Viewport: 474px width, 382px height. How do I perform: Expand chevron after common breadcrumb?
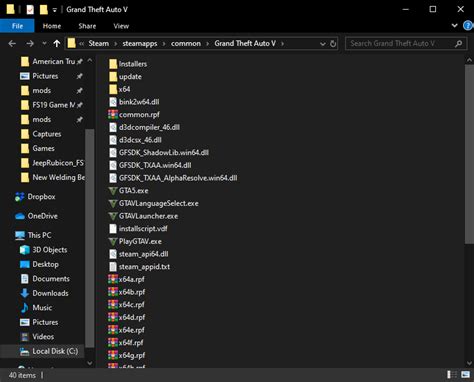tap(207, 44)
